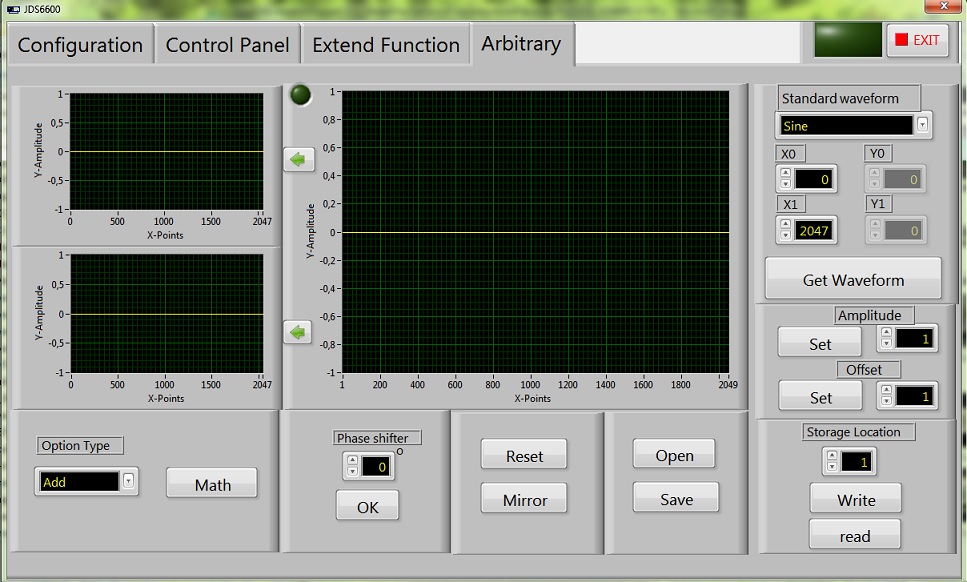Click the disabled Y1 input field
Image resolution: width=967 pixels, height=582 pixels.
click(903, 231)
